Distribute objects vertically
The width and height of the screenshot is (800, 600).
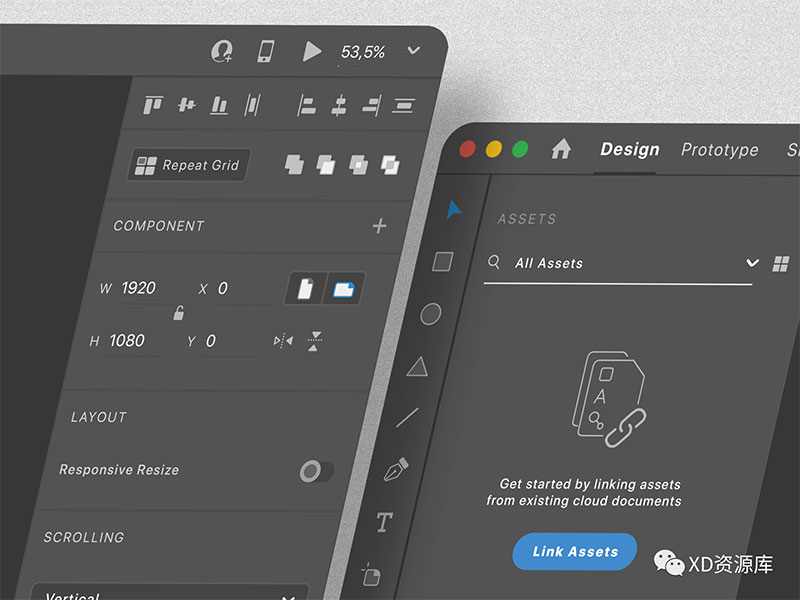pos(404,106)
